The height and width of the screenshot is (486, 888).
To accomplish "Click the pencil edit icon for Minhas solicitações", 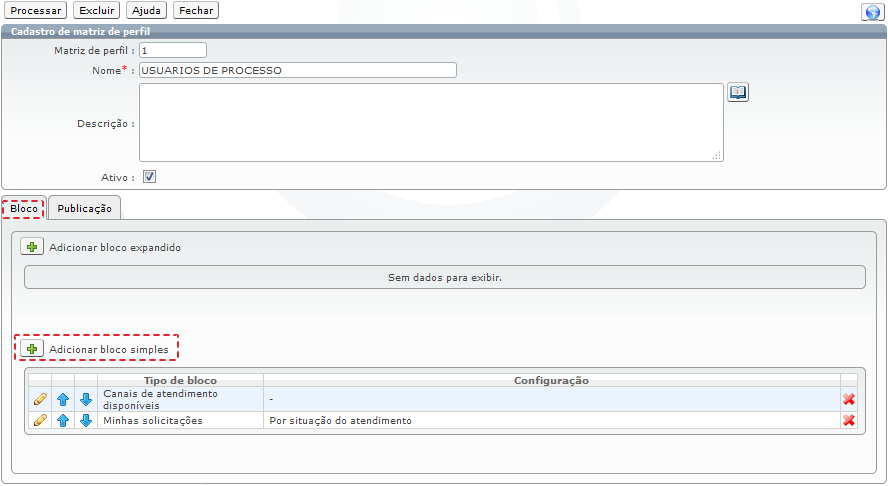I will coord(40,421).
